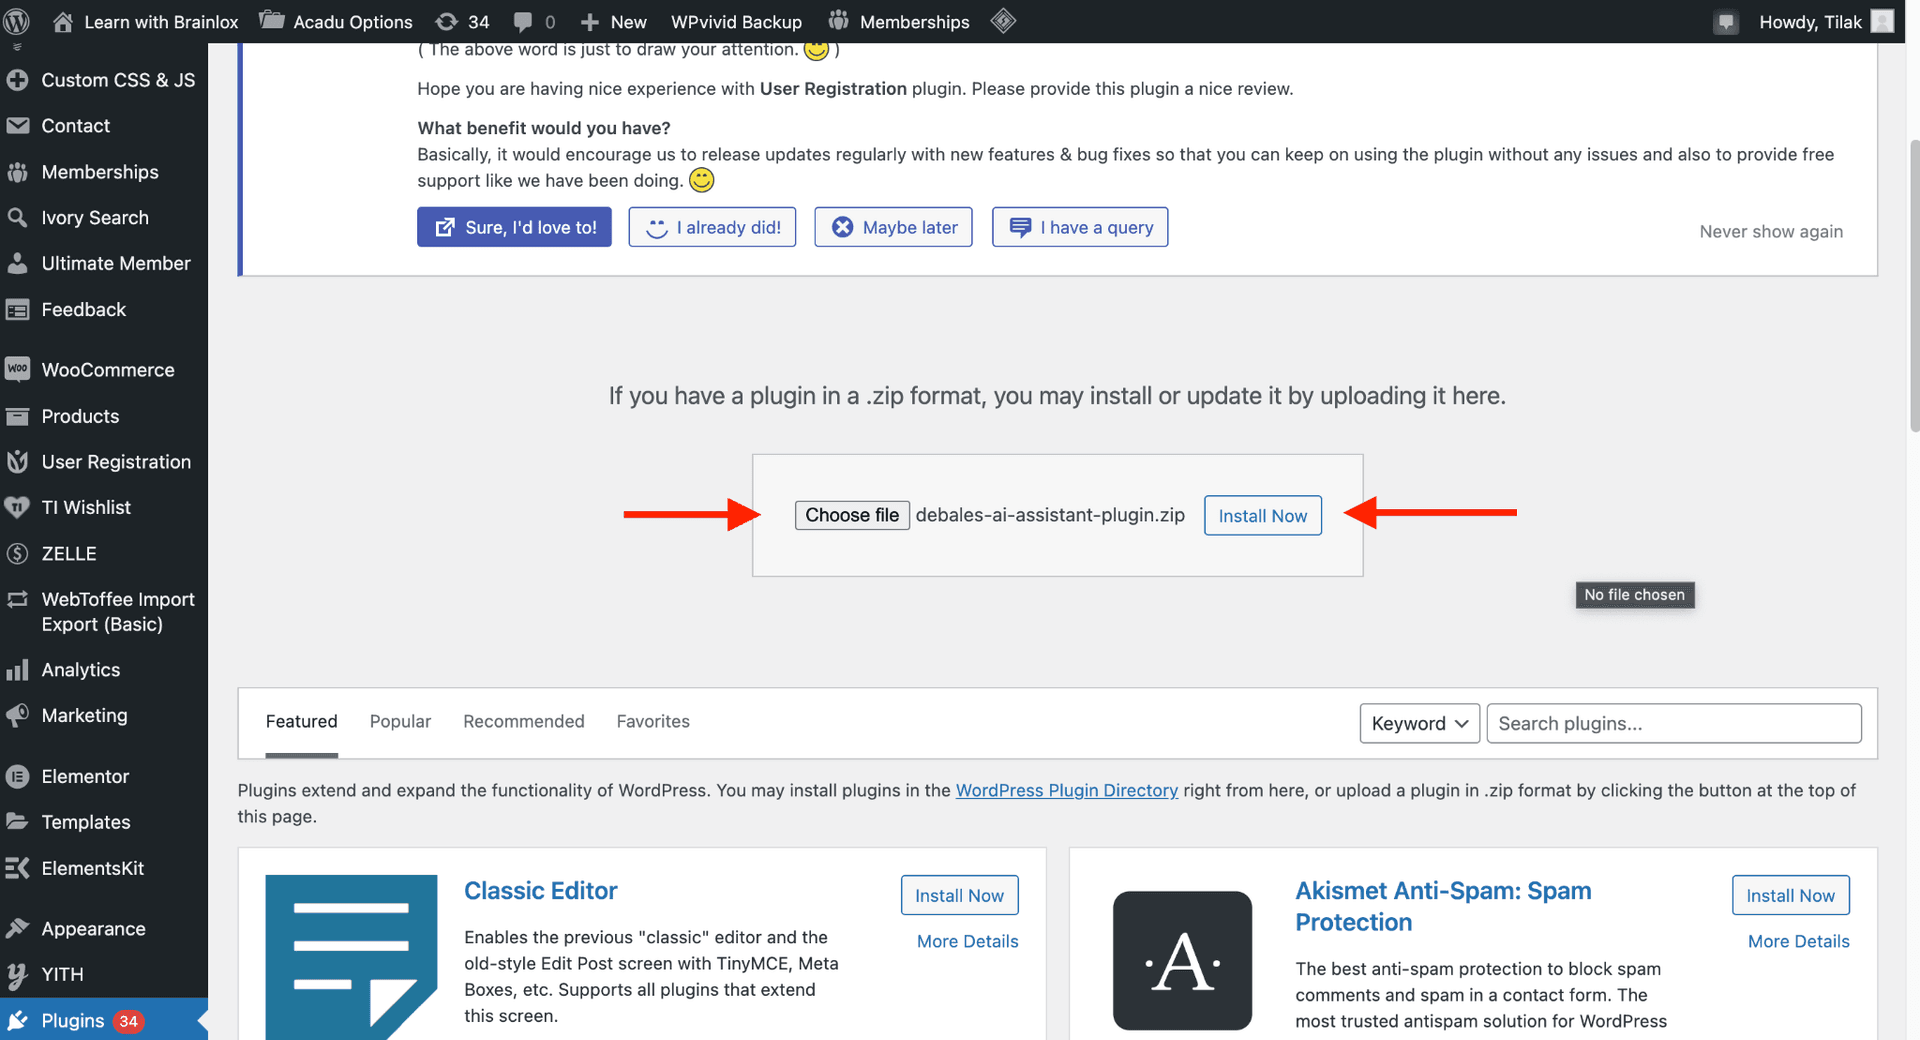Click the Choose file button
1920x1040 pixels.
851,515
